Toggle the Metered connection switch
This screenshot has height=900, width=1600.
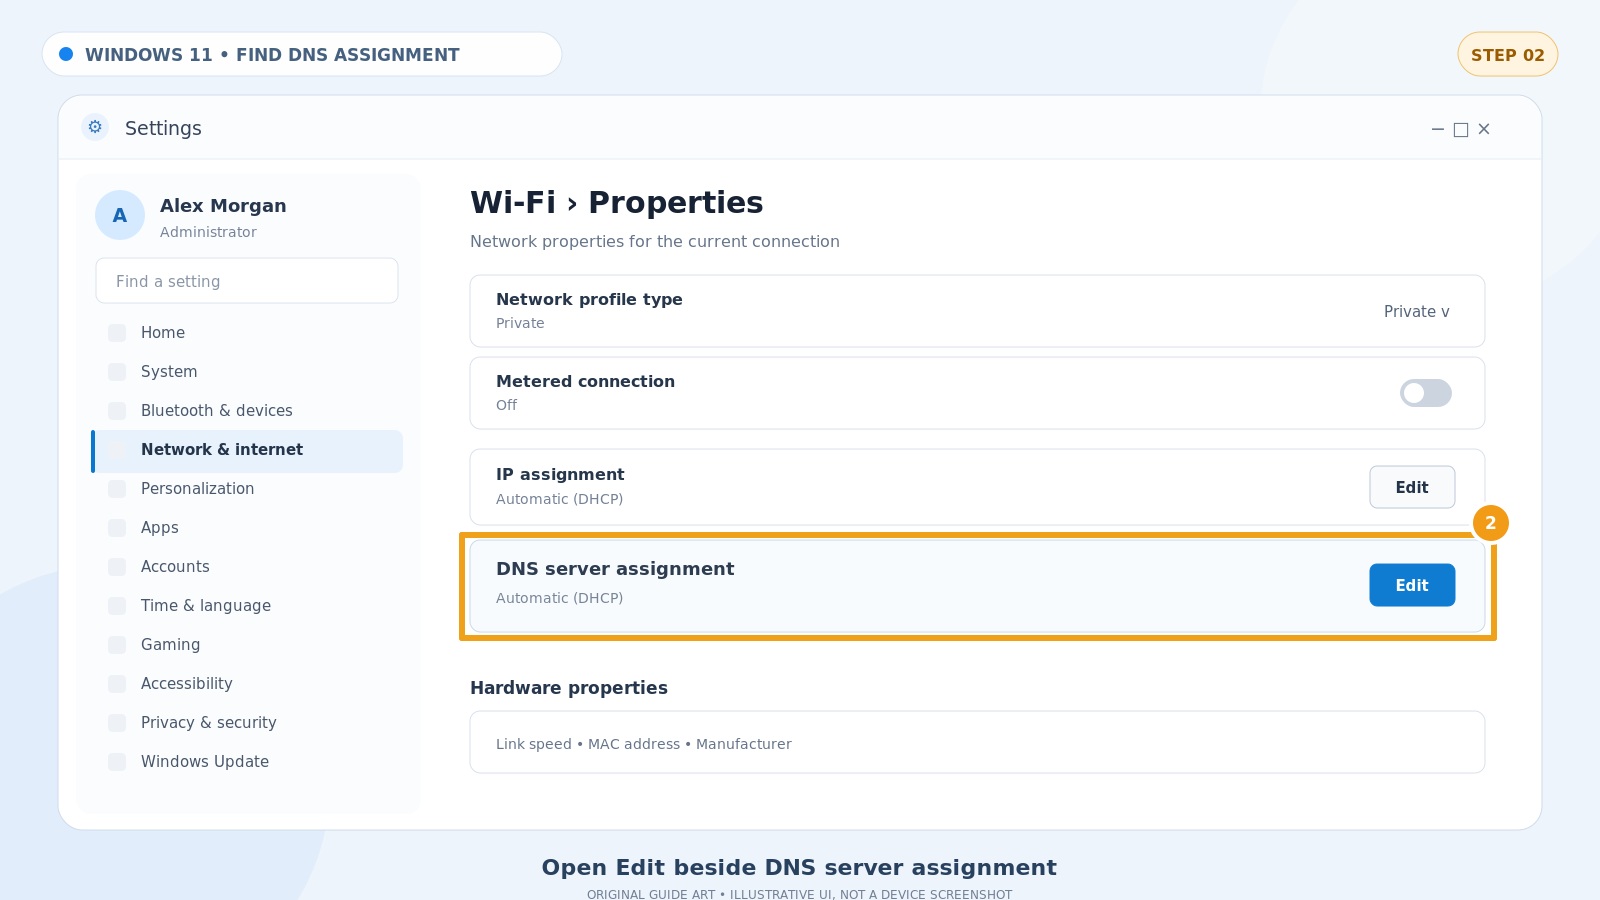click(1425, 393)
